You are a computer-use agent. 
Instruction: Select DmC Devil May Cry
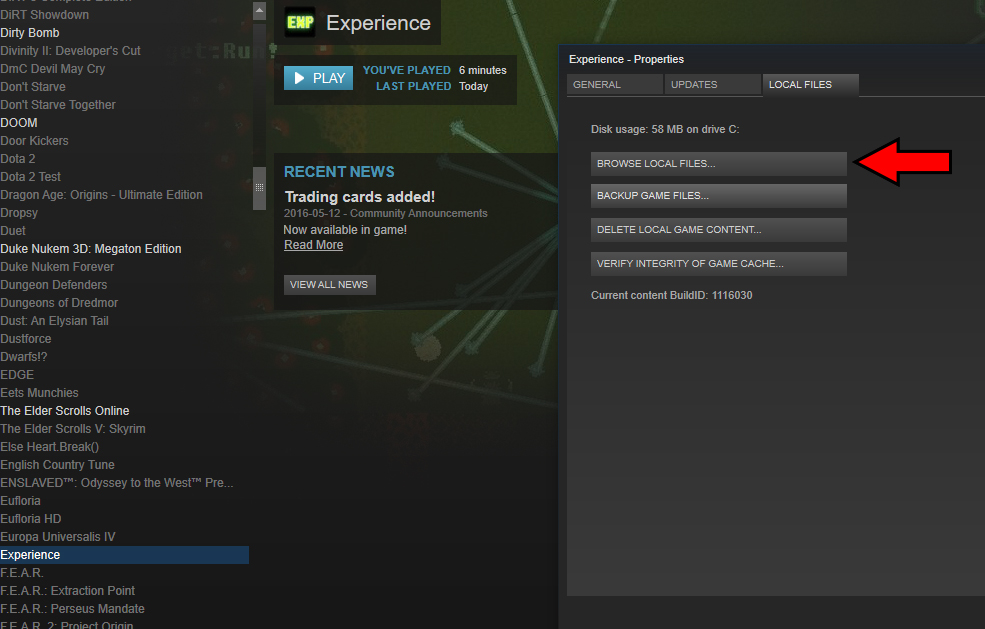coord(53,68)
